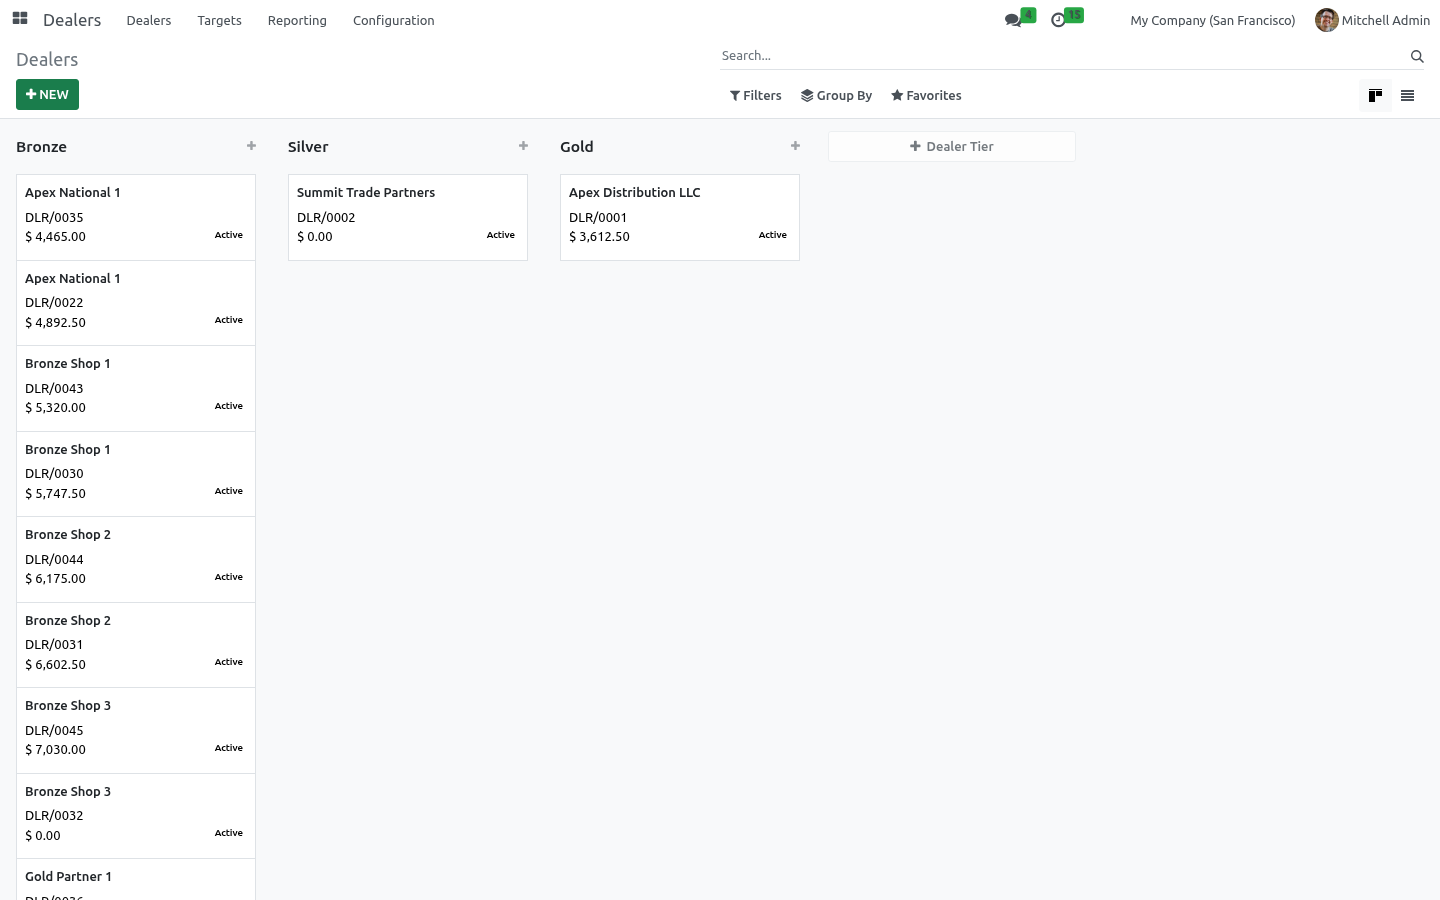The width and height of the screenshot is (1440, 900).
Task: Click amount $ 5,320.00
Action: [55, 408]
